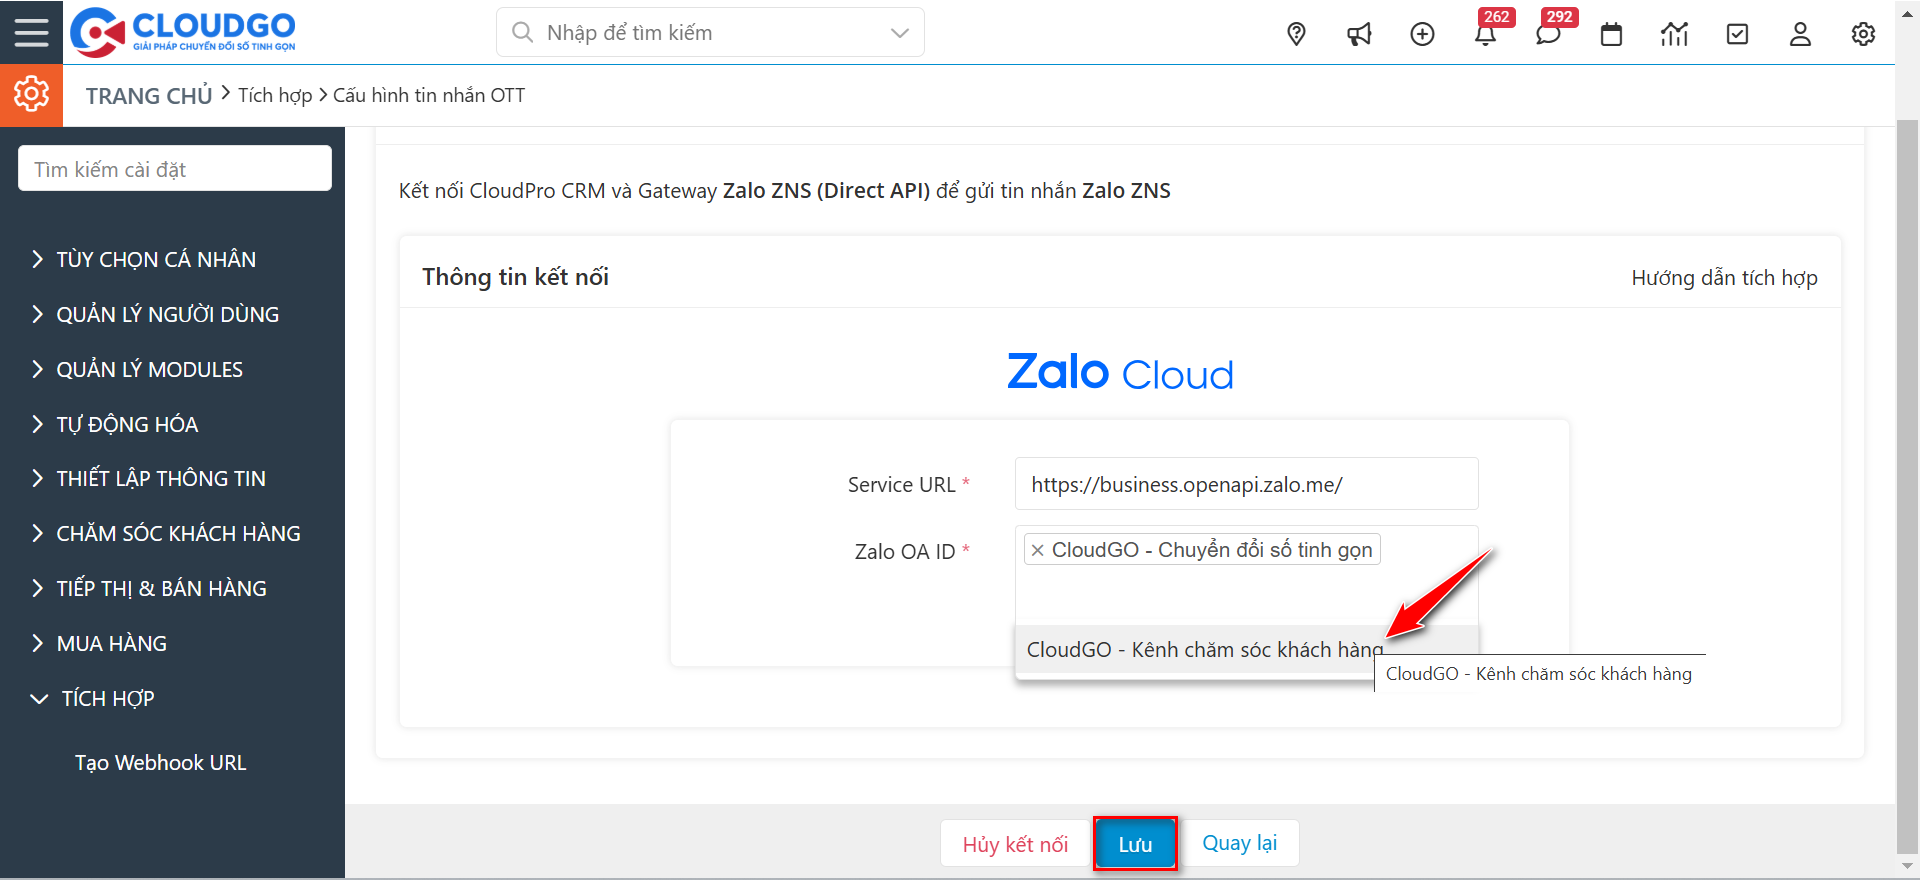Click the Cấu hình tin nhắn OTT breadcrumb text
This screenshot has height=880, width=1920.
pyautogui.click(x=429, y=95)
